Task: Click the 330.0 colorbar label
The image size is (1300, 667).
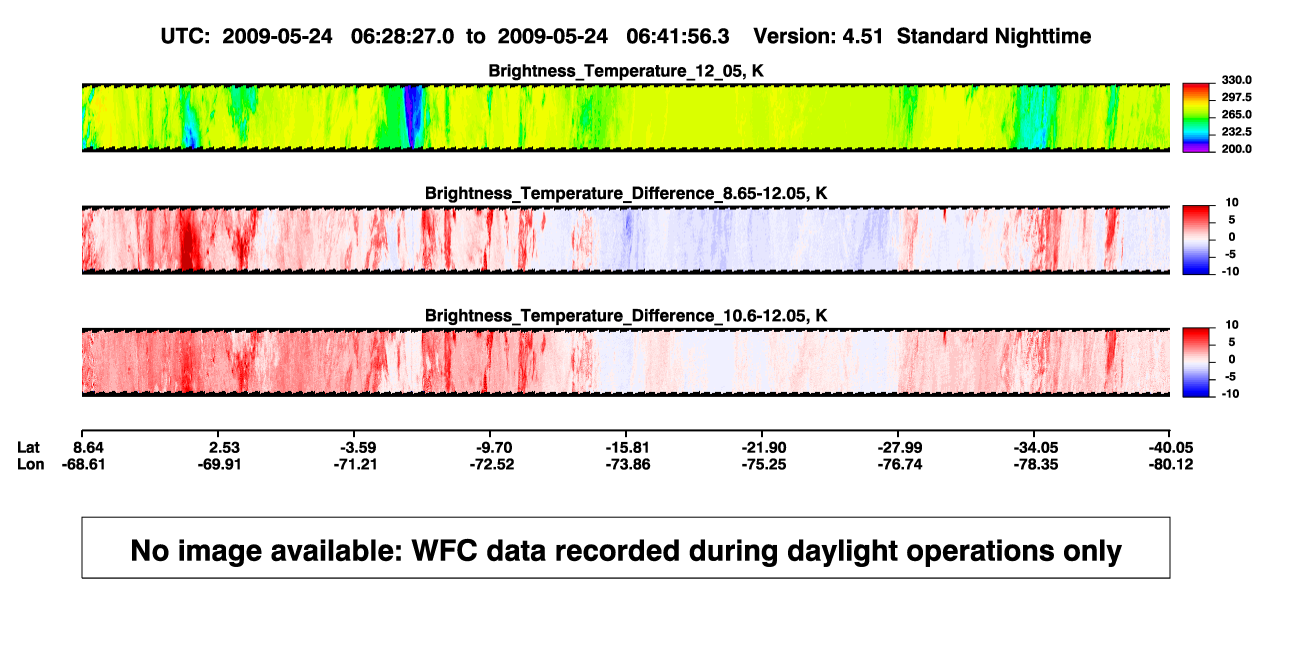Action: coord(1234,80)
